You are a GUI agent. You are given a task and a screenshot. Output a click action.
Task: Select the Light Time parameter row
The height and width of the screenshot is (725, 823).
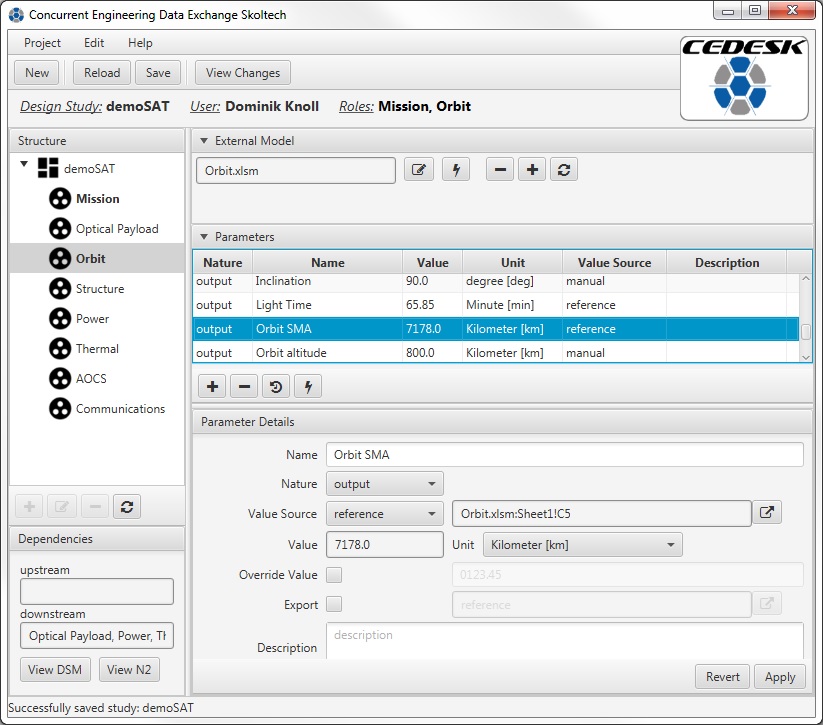point(495,305)
